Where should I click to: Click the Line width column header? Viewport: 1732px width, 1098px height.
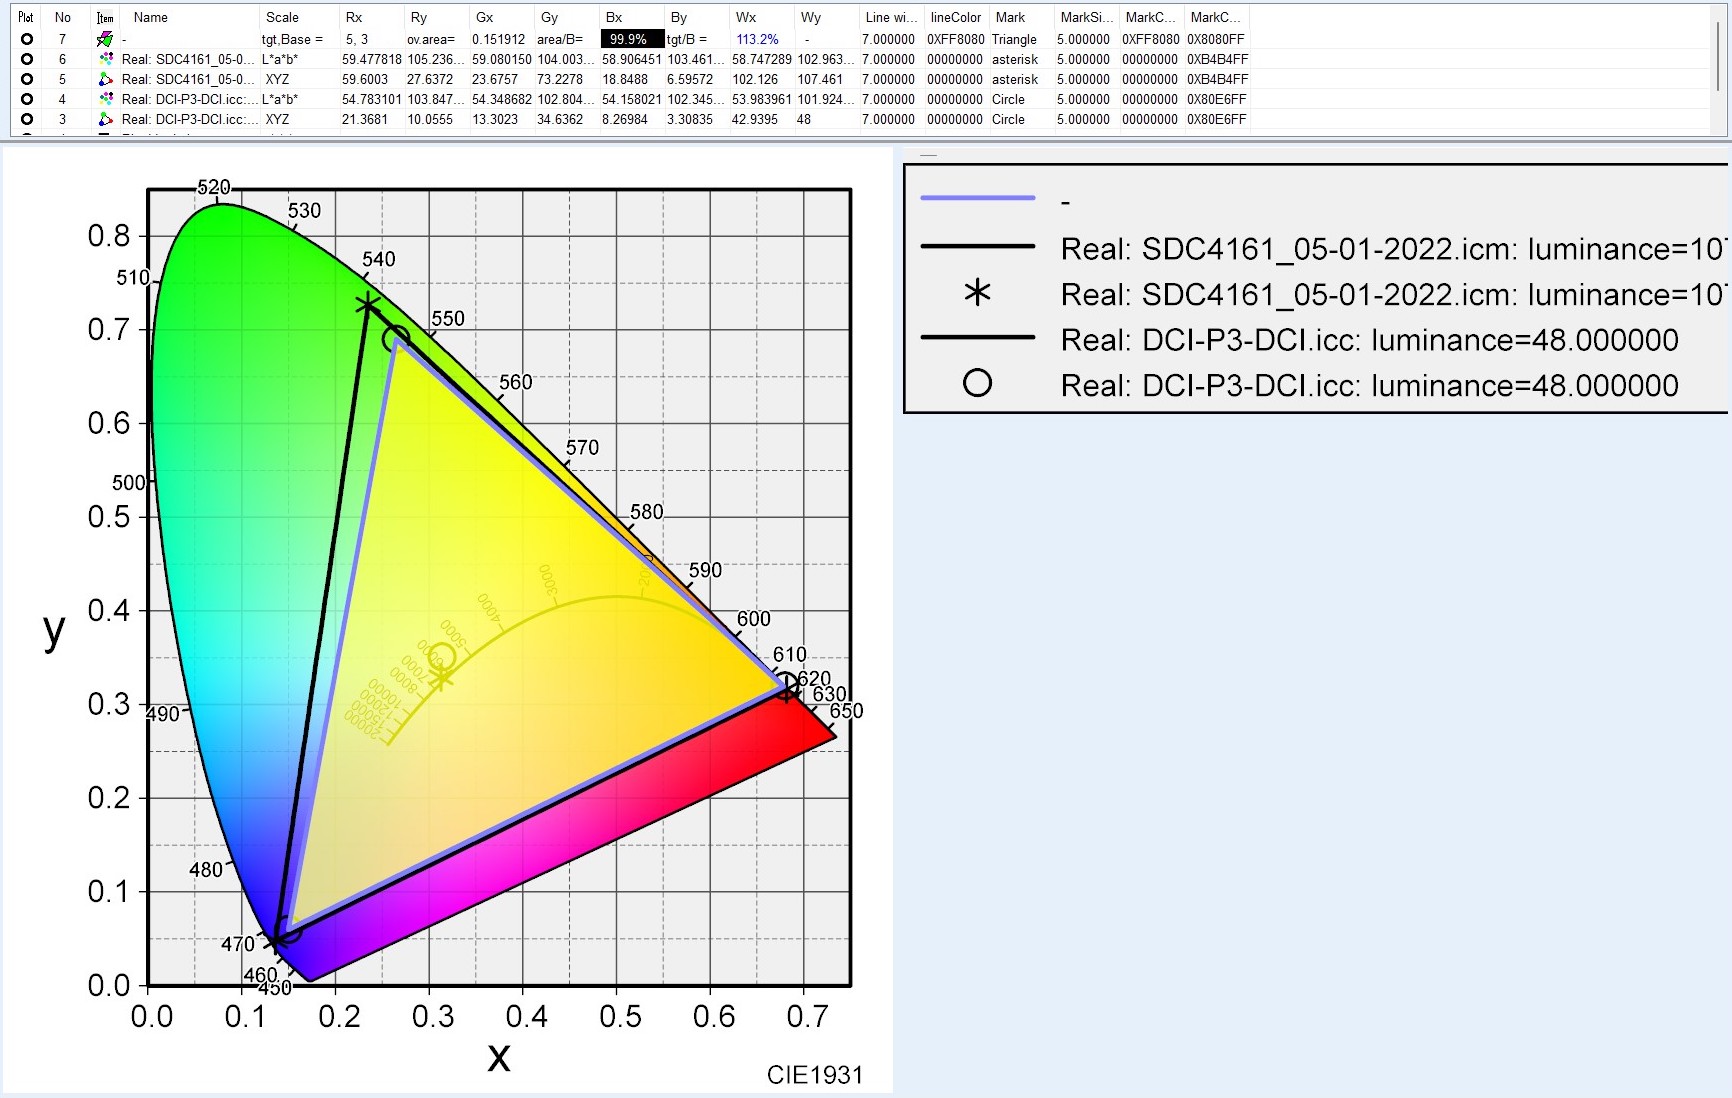(891, 17)
